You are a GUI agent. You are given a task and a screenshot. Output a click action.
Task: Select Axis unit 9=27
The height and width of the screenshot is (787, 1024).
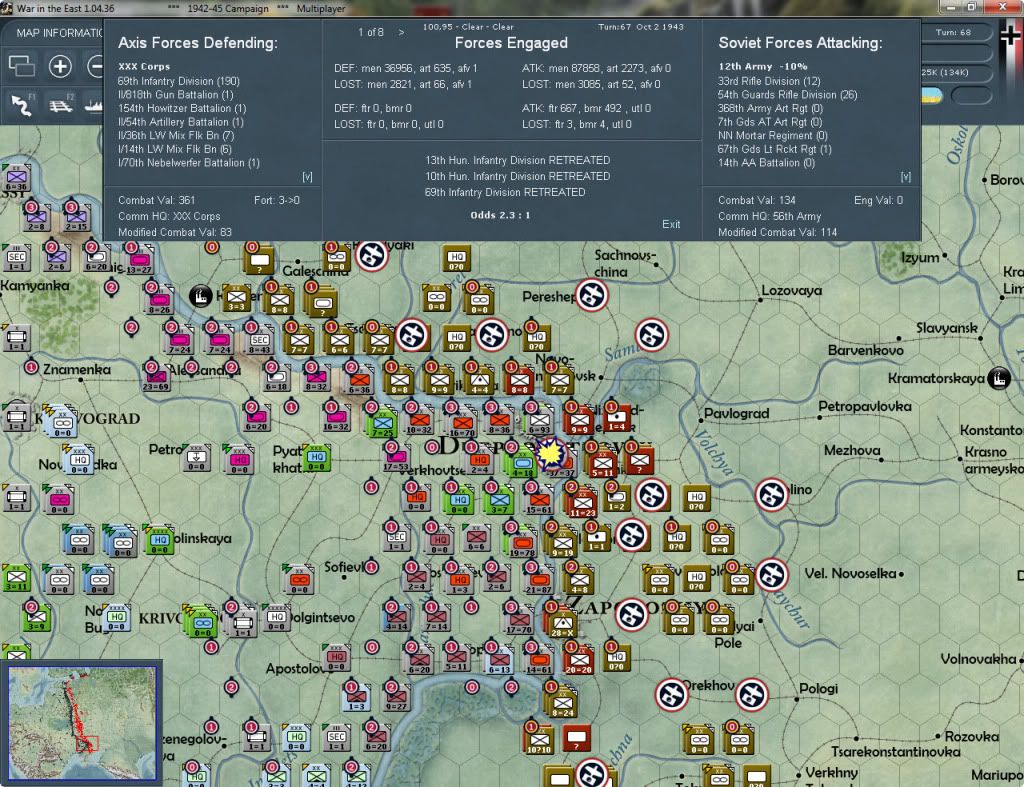[396, 698]
